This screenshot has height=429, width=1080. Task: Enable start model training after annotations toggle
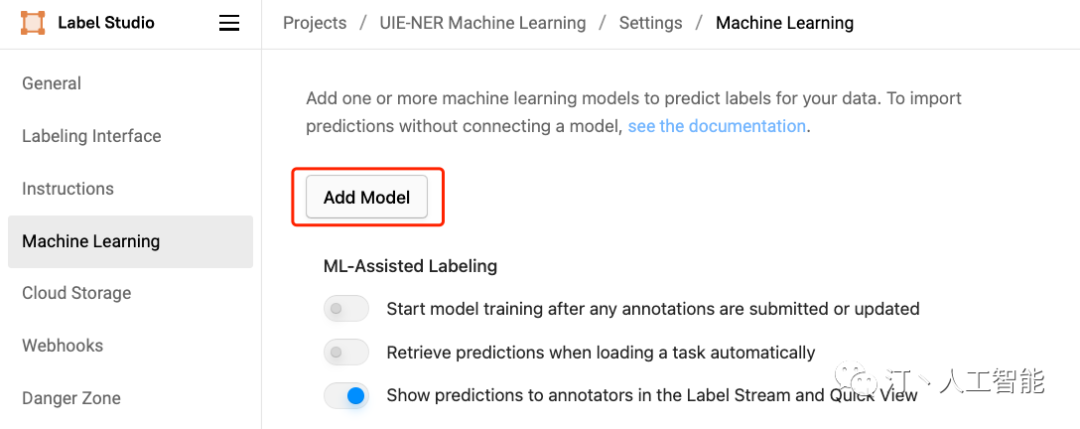pyautogui.click(x=346, y=309)
